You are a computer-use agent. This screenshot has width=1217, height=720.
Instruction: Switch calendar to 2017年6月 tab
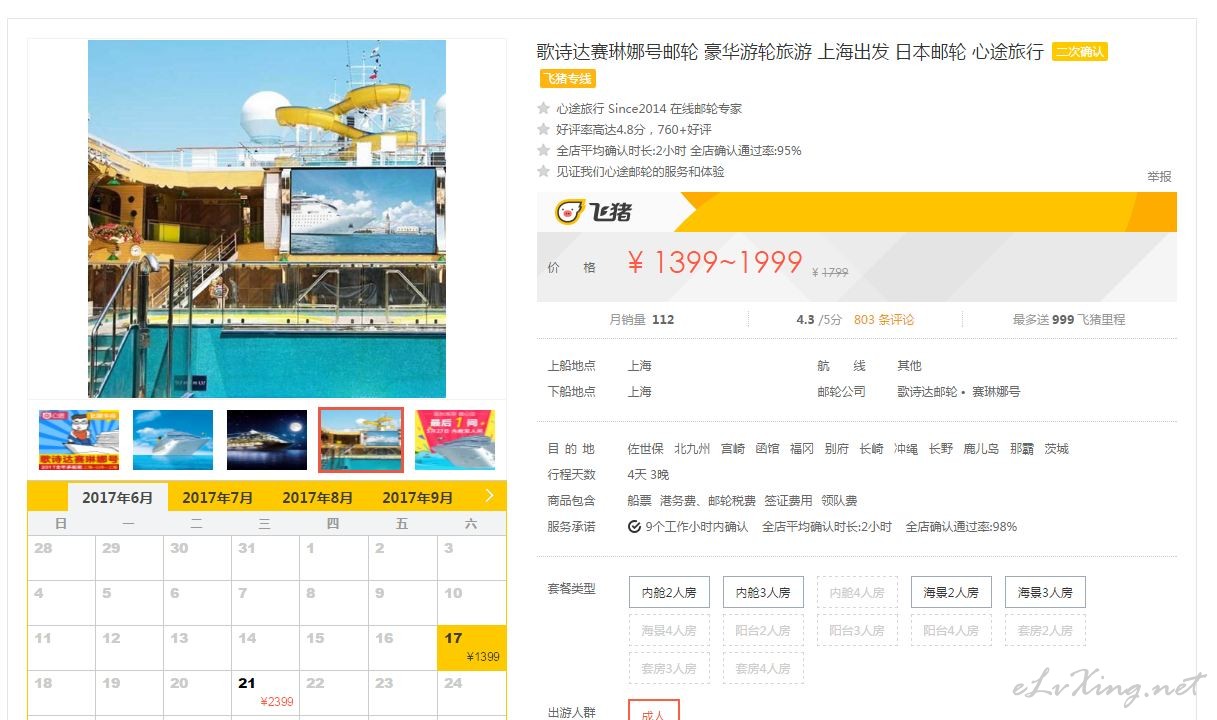118,498
